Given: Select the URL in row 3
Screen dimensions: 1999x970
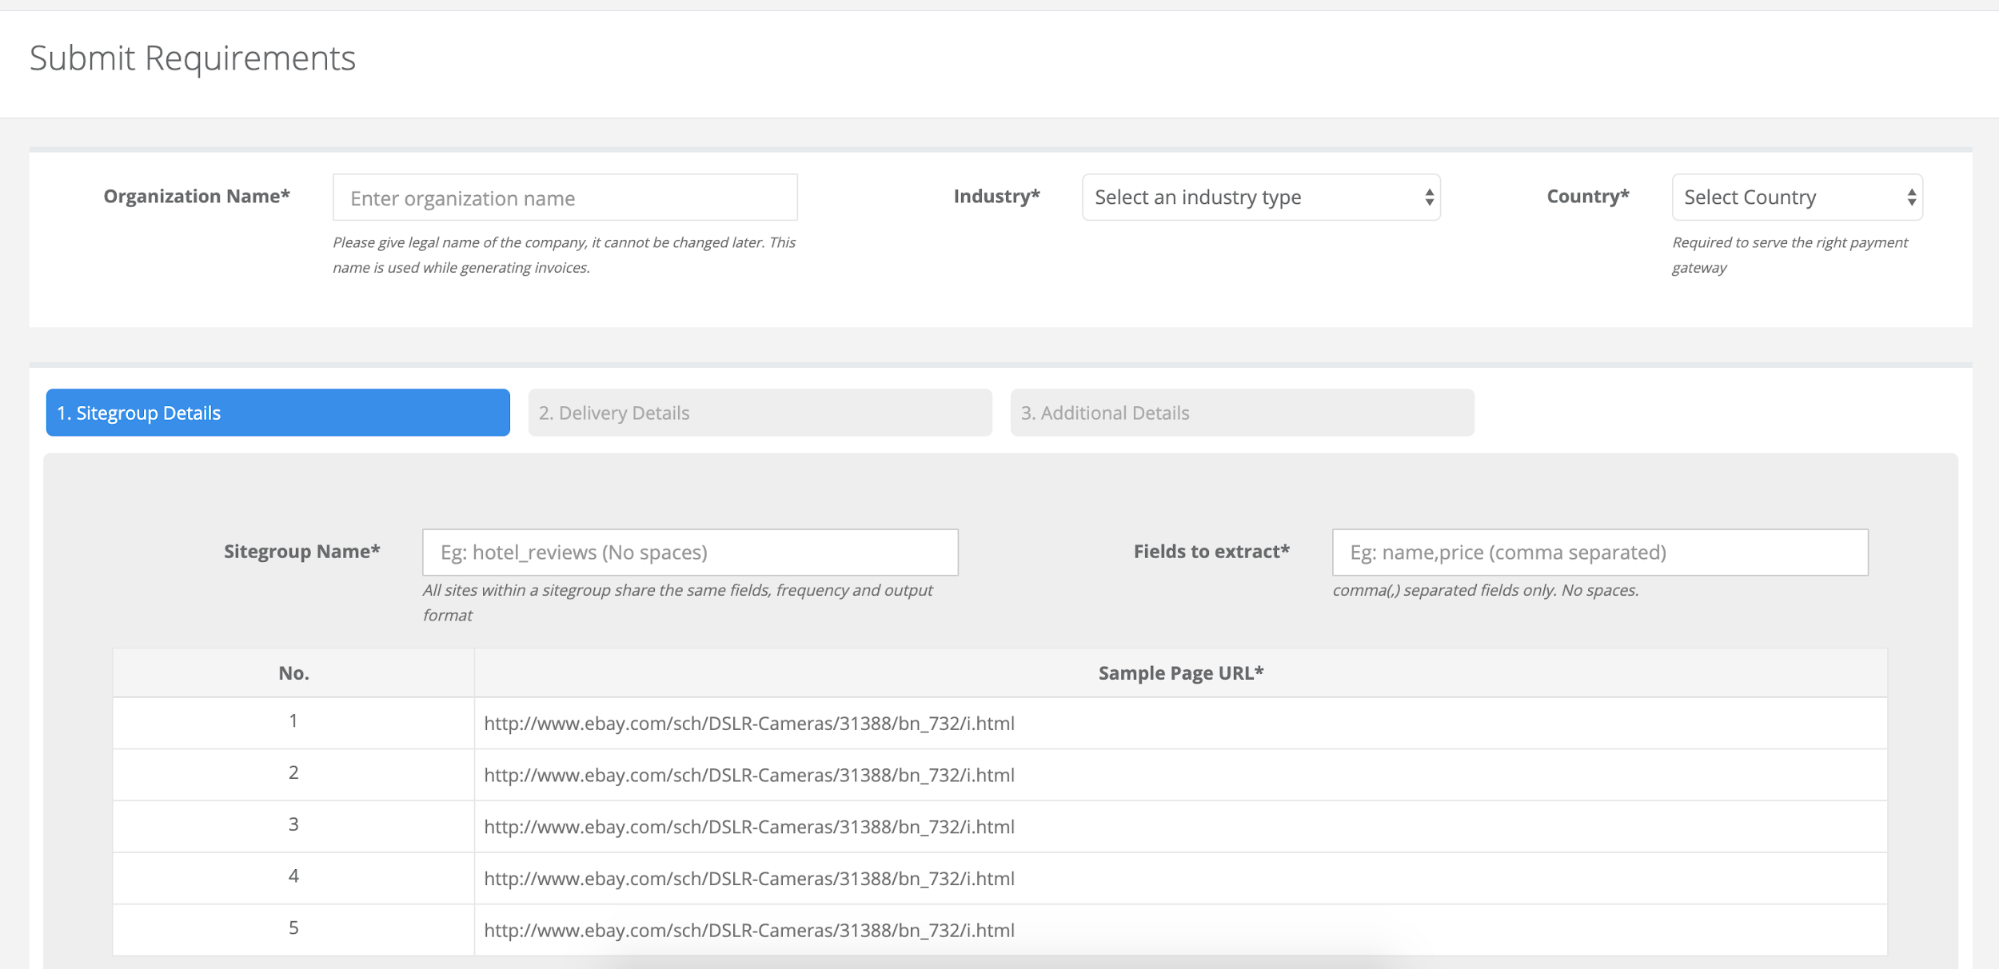Looking at the screenshot, I should click(749, 827).
